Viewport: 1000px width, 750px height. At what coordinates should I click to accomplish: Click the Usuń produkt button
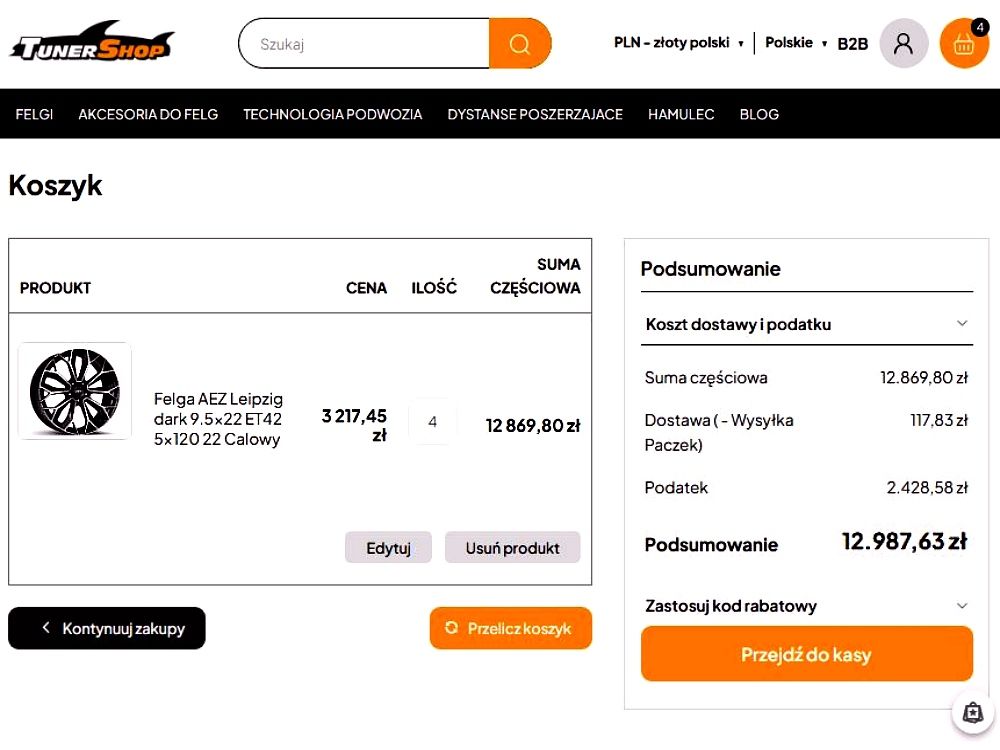click(x=512, y=548)
